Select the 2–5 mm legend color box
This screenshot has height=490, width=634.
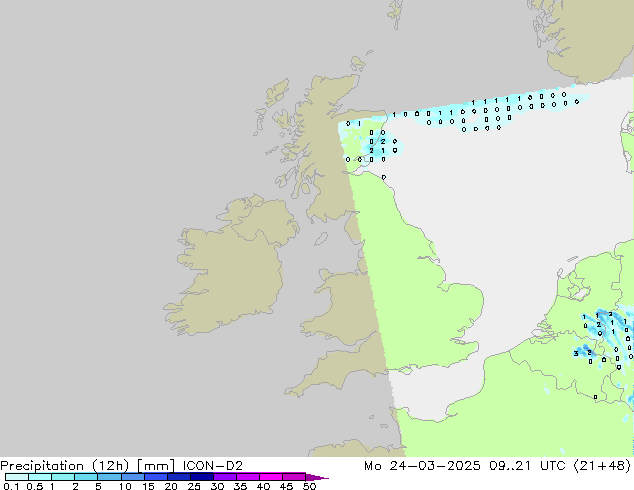point(86,477)
